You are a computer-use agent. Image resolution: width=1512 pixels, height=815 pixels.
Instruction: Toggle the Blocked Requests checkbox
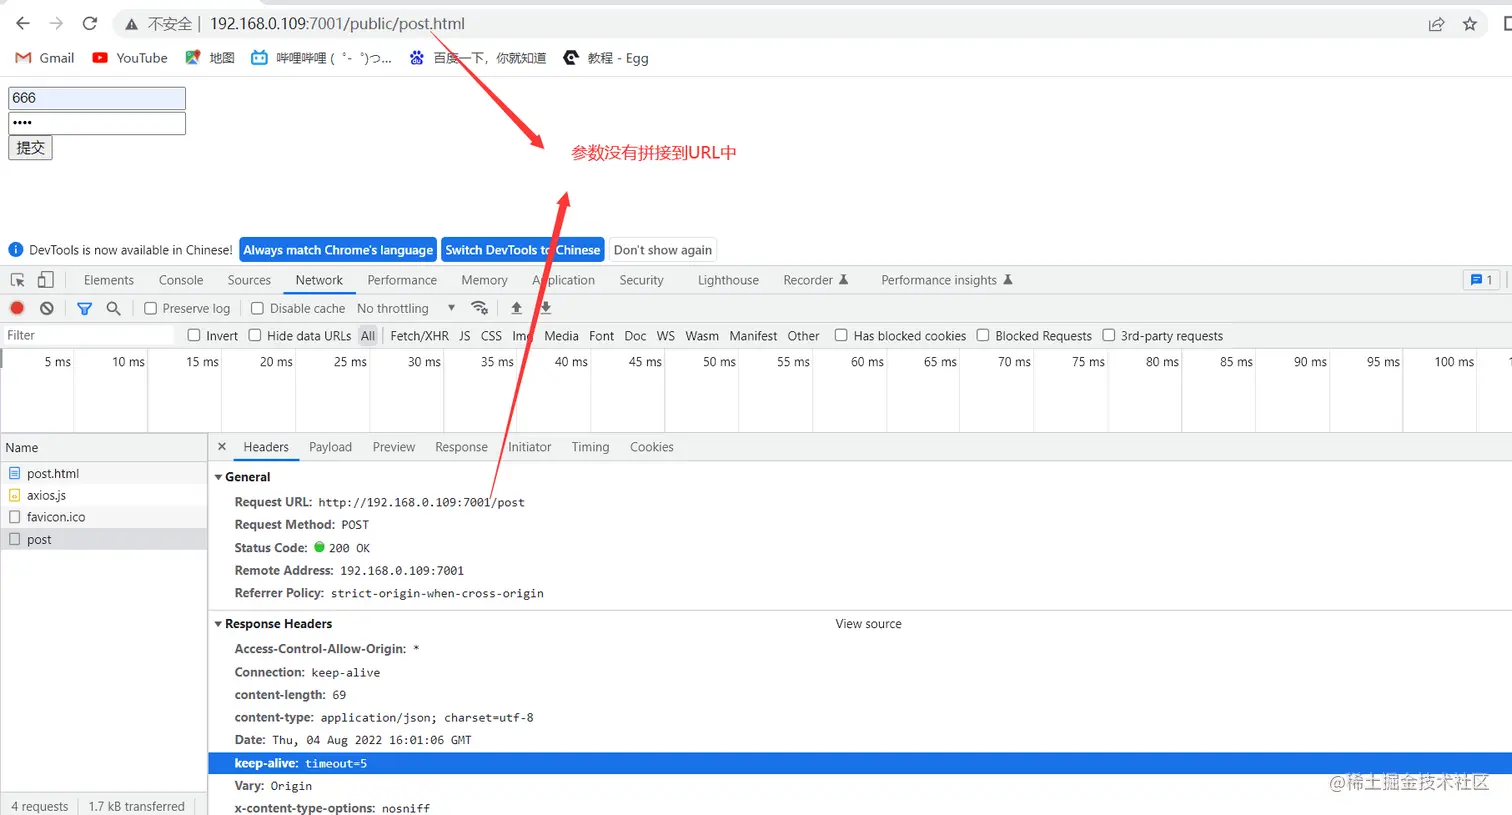coord(983,336)
